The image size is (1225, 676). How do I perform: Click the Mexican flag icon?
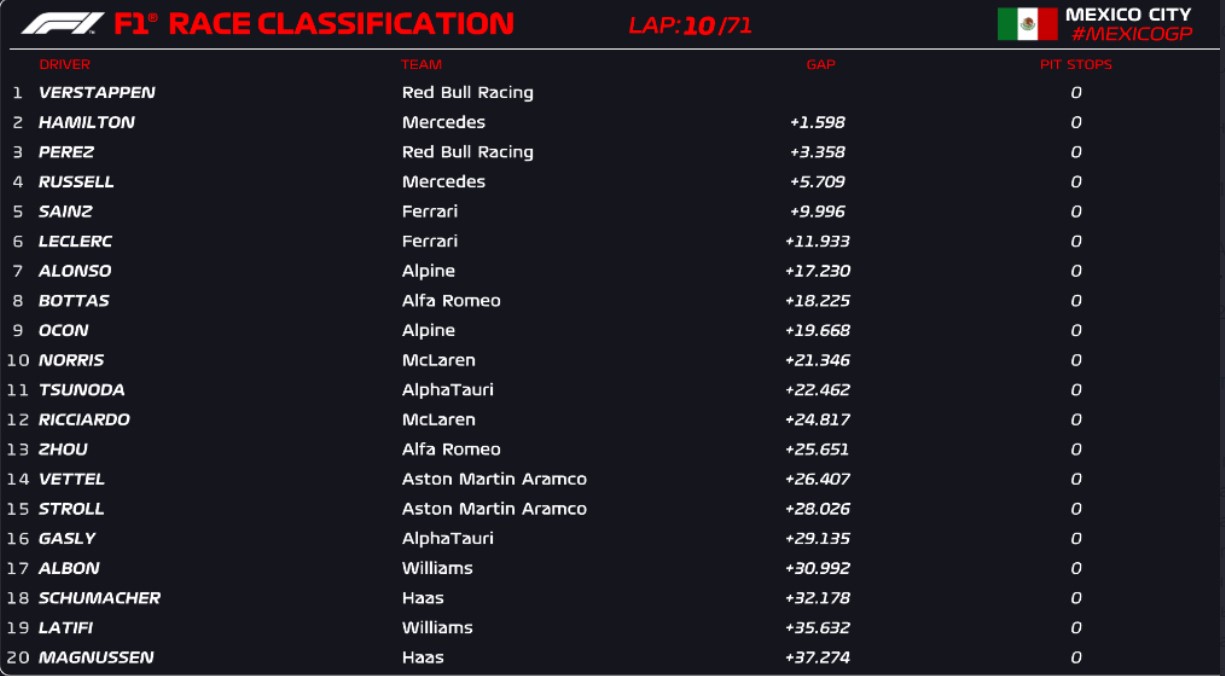pyautogui.click(x=1027, y=24)
